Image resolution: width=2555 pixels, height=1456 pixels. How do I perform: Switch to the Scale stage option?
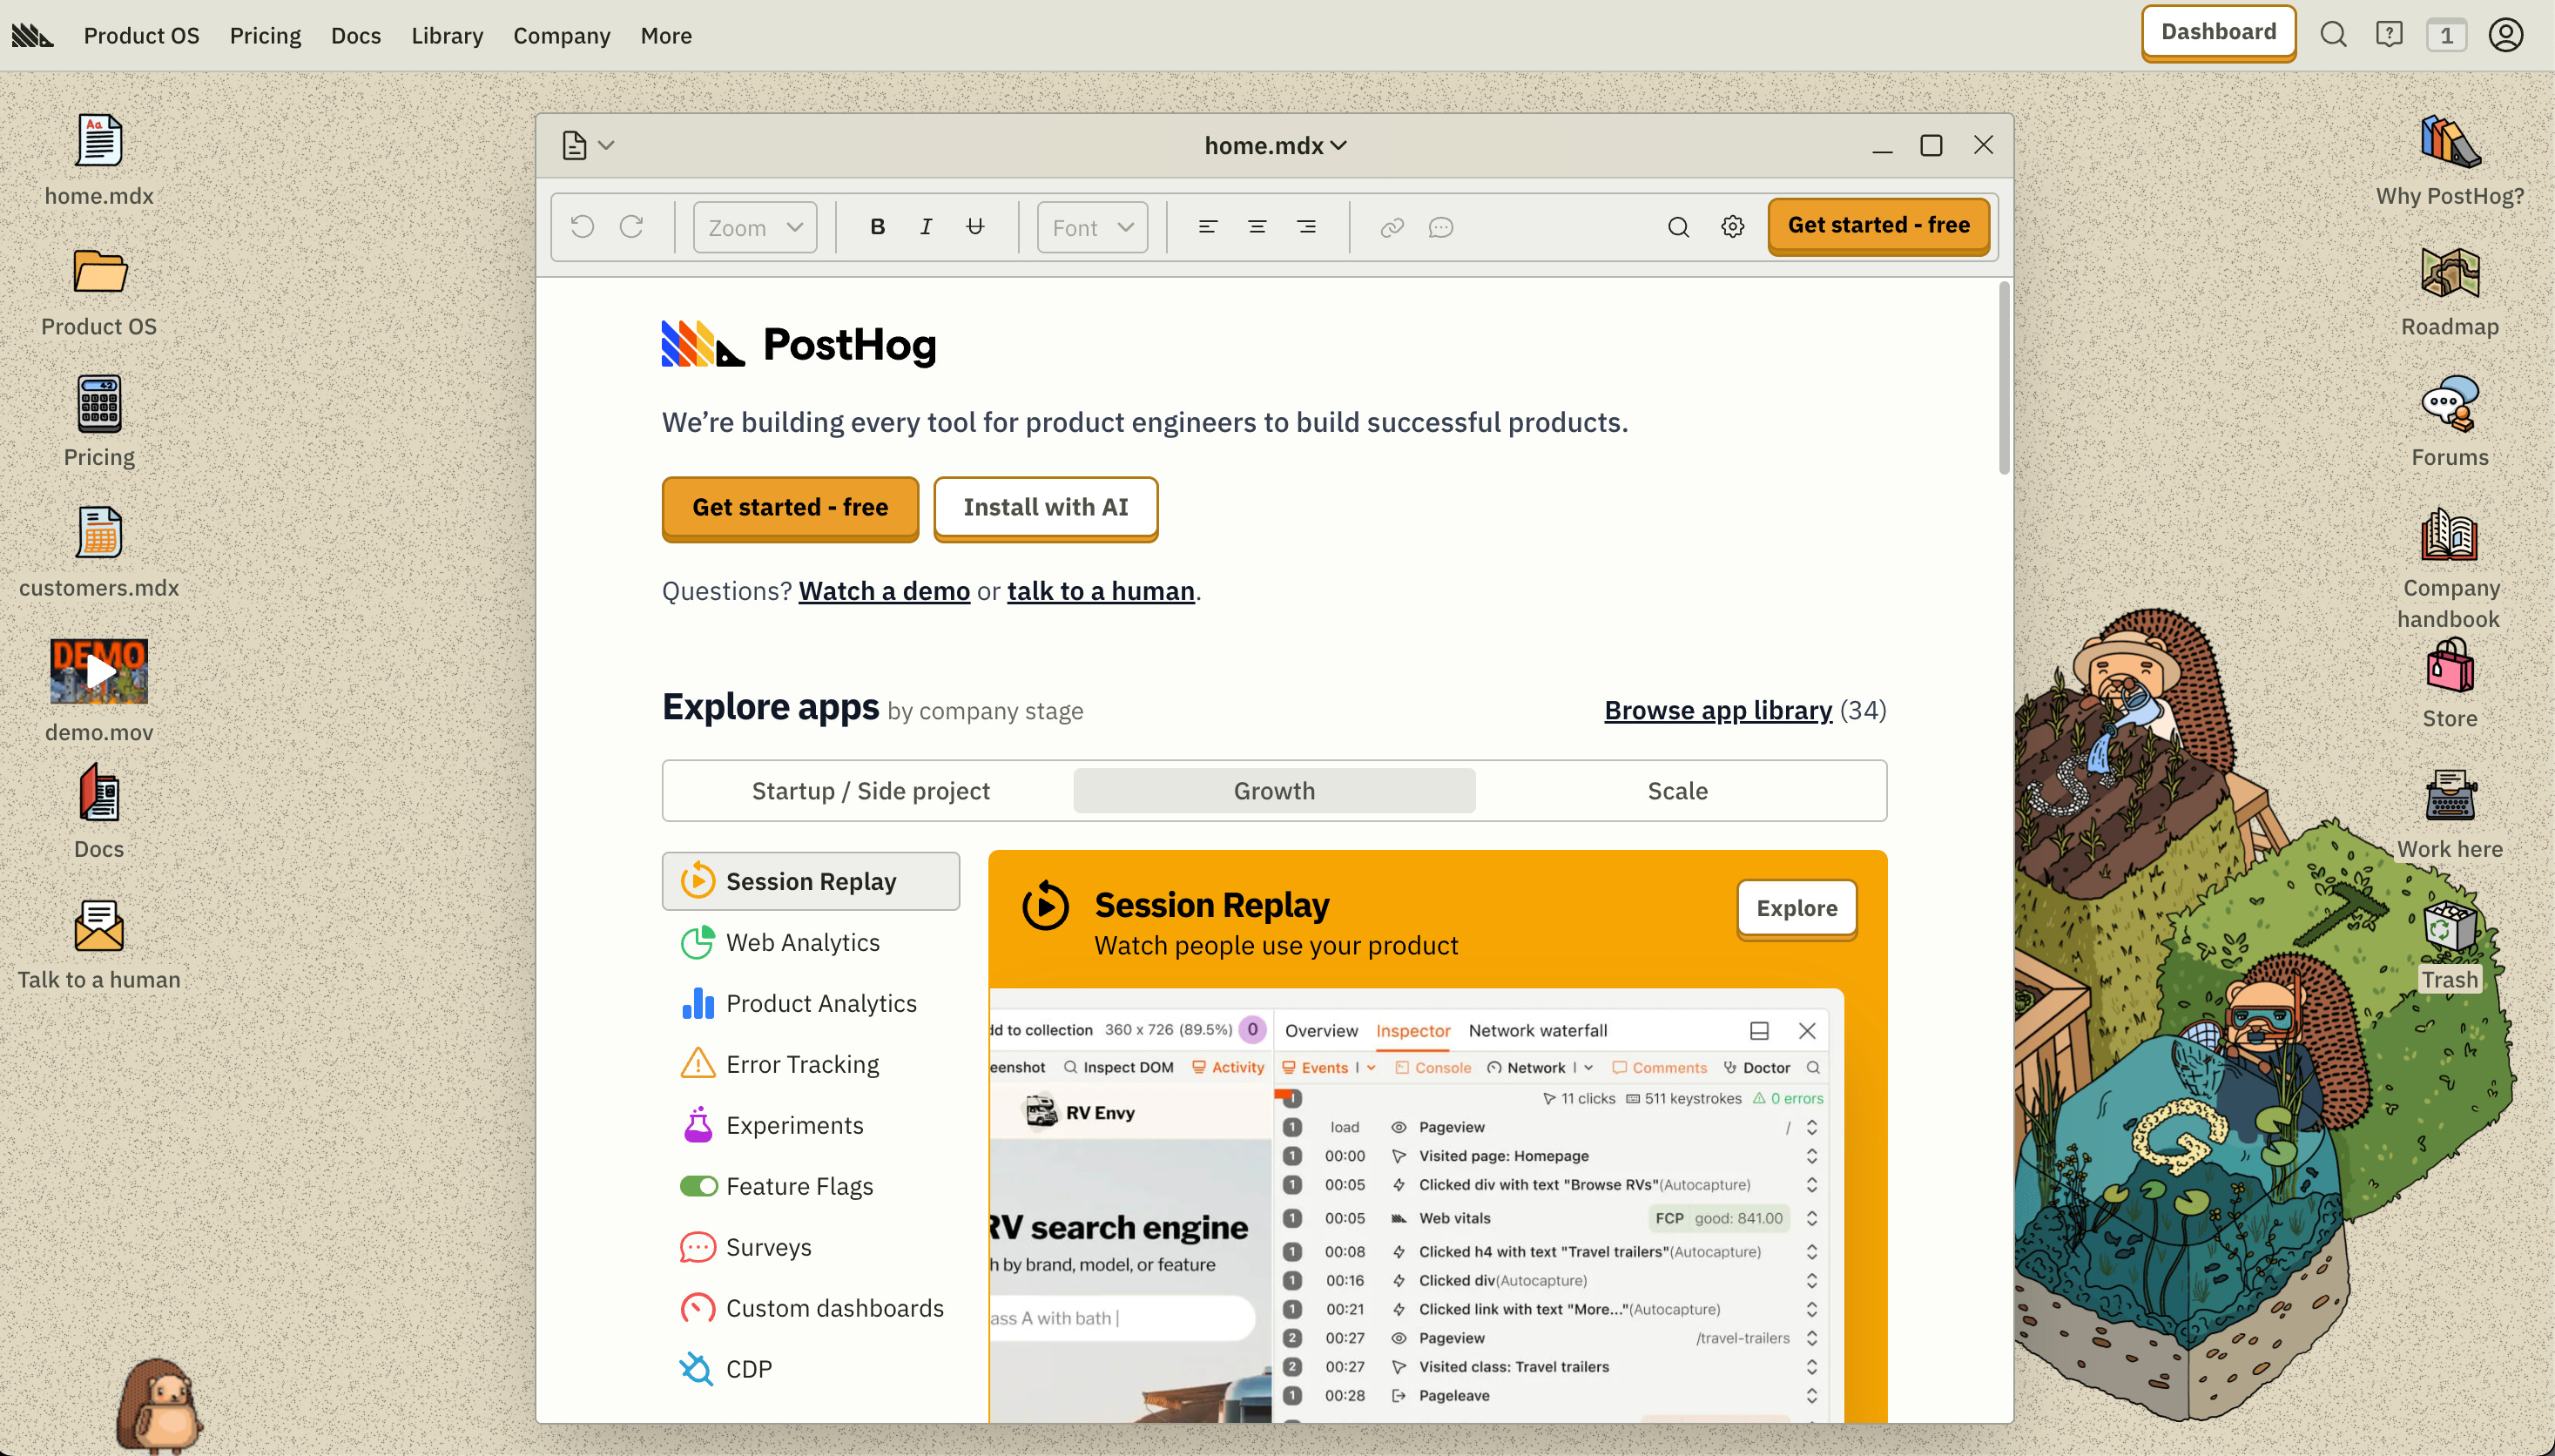tap(1677, 791)
